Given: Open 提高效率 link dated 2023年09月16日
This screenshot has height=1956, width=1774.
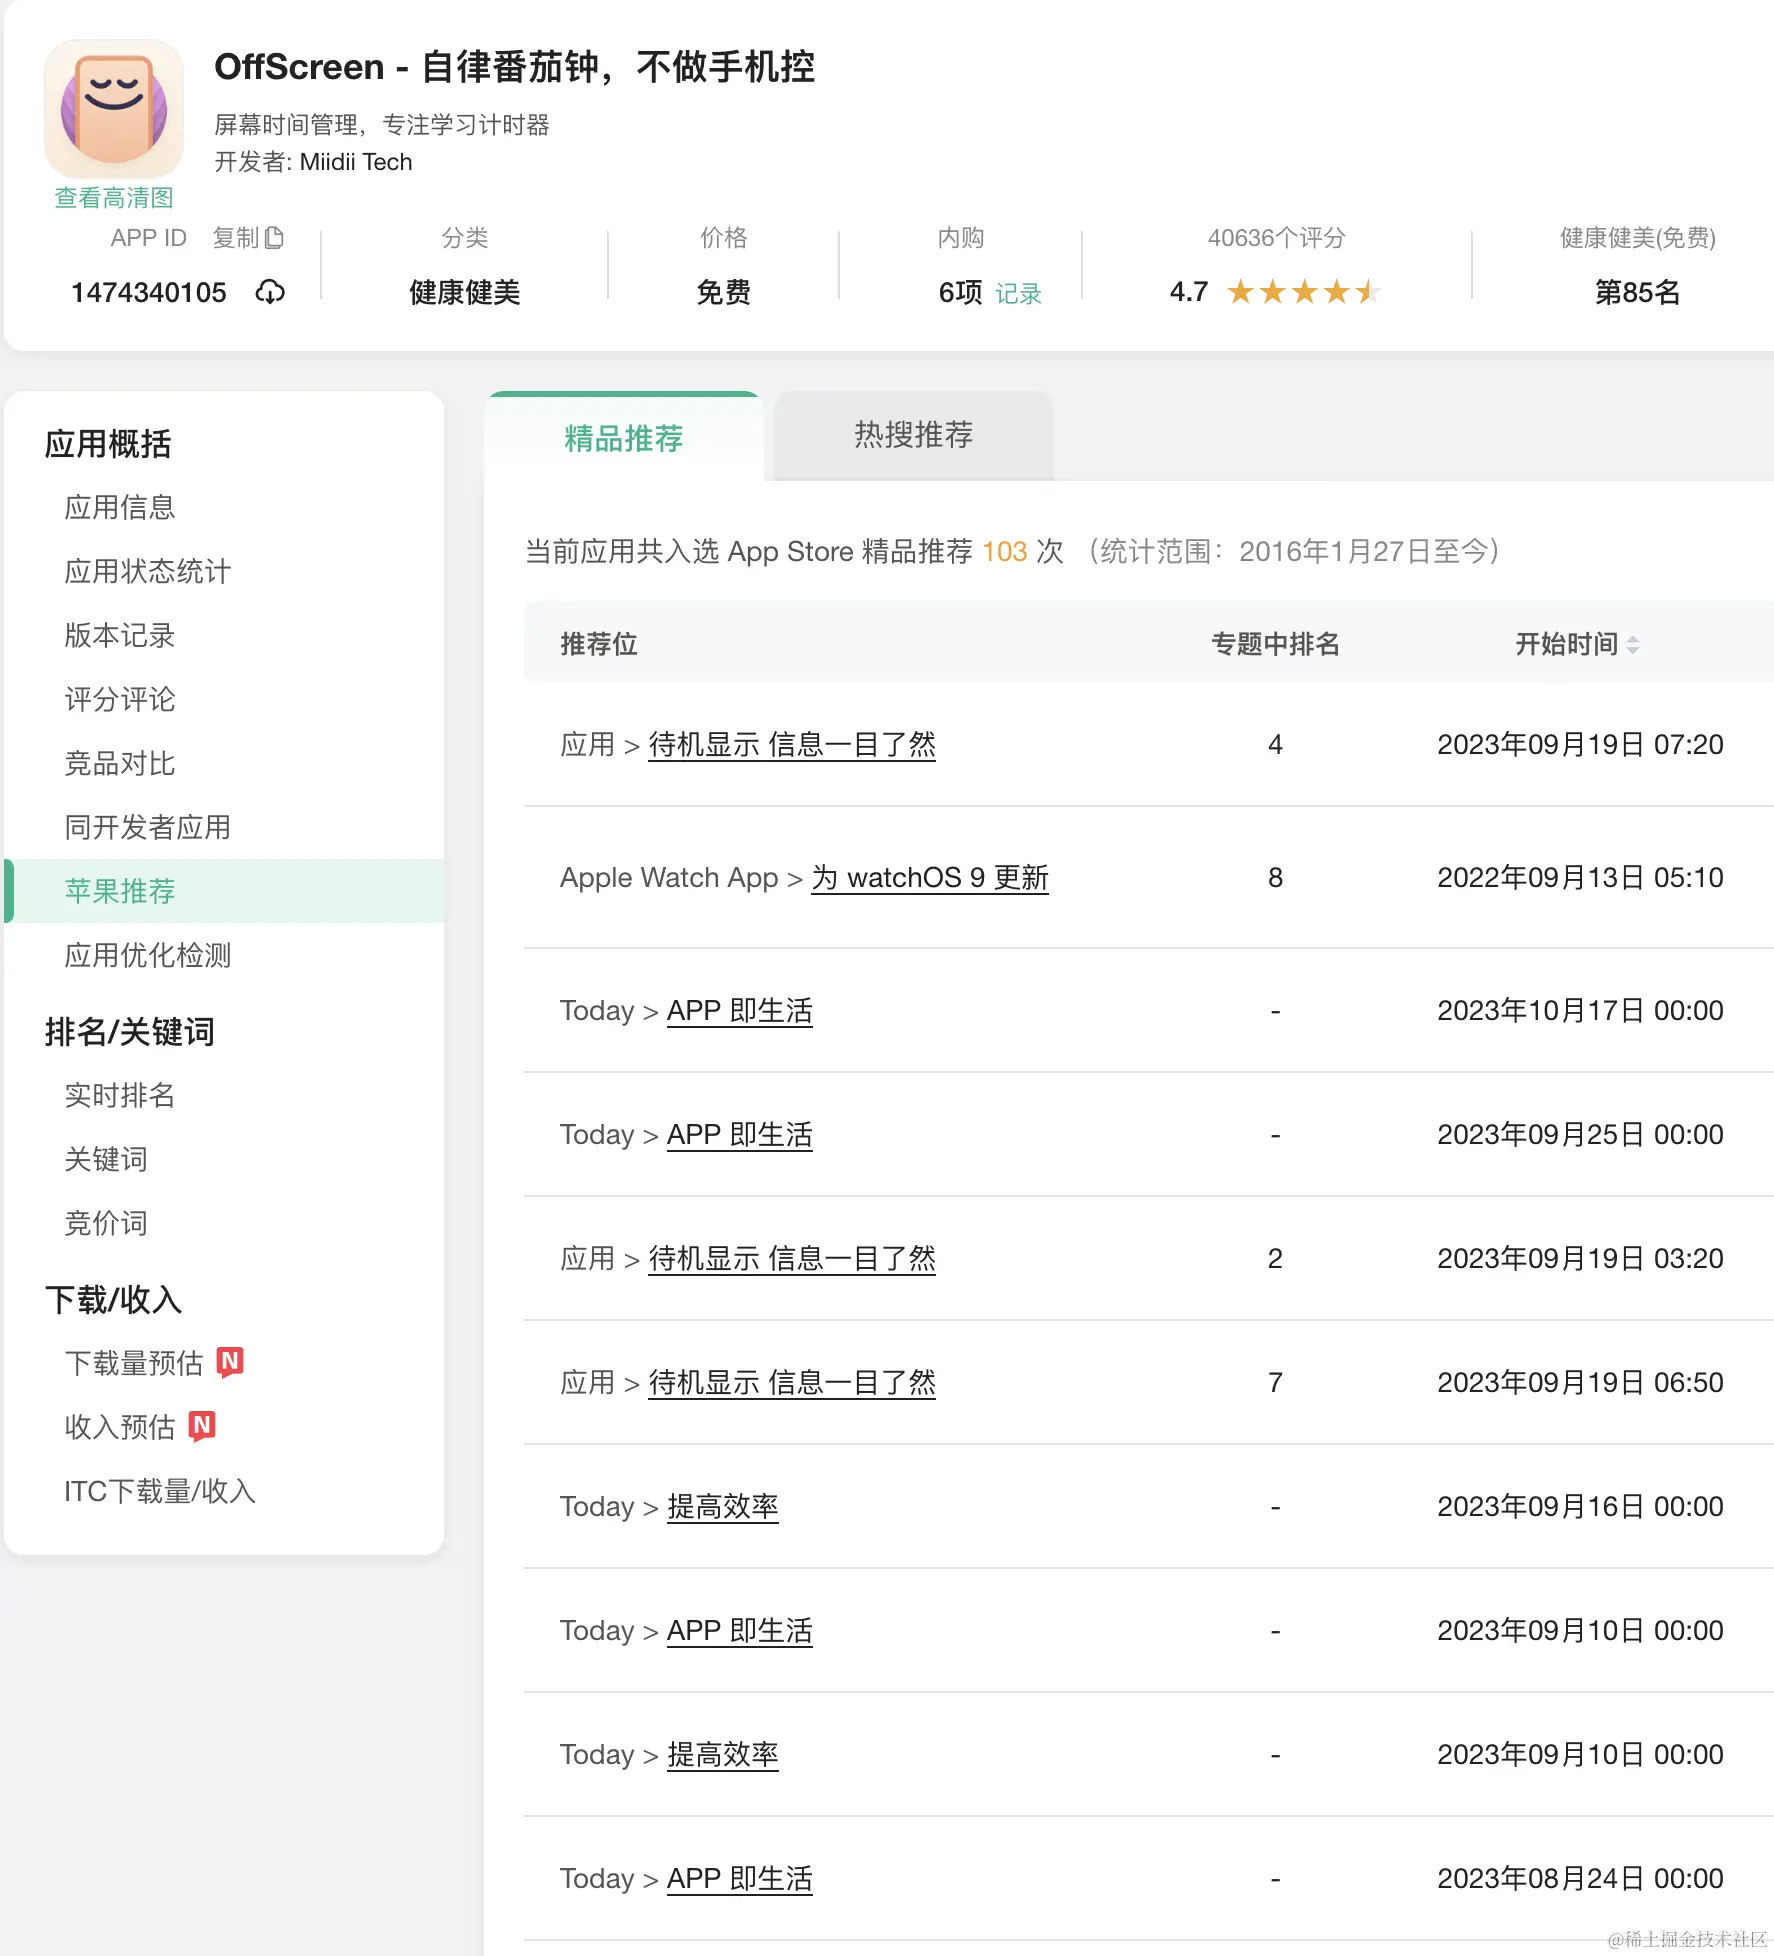Looking at the screenshot, I should [x=723, y=1507].
